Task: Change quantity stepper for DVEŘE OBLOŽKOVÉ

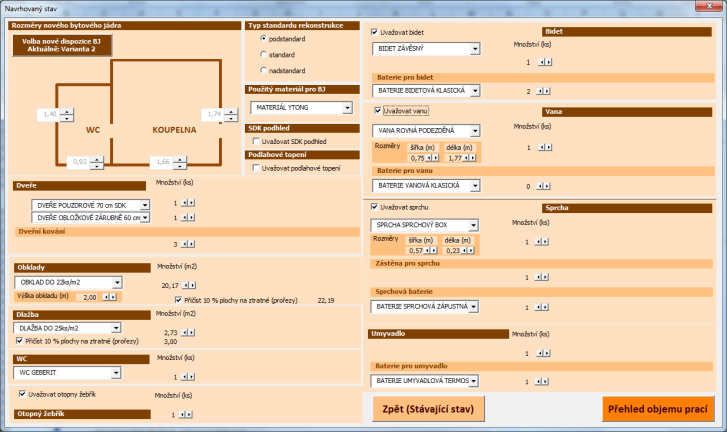Action: (188, 217)
